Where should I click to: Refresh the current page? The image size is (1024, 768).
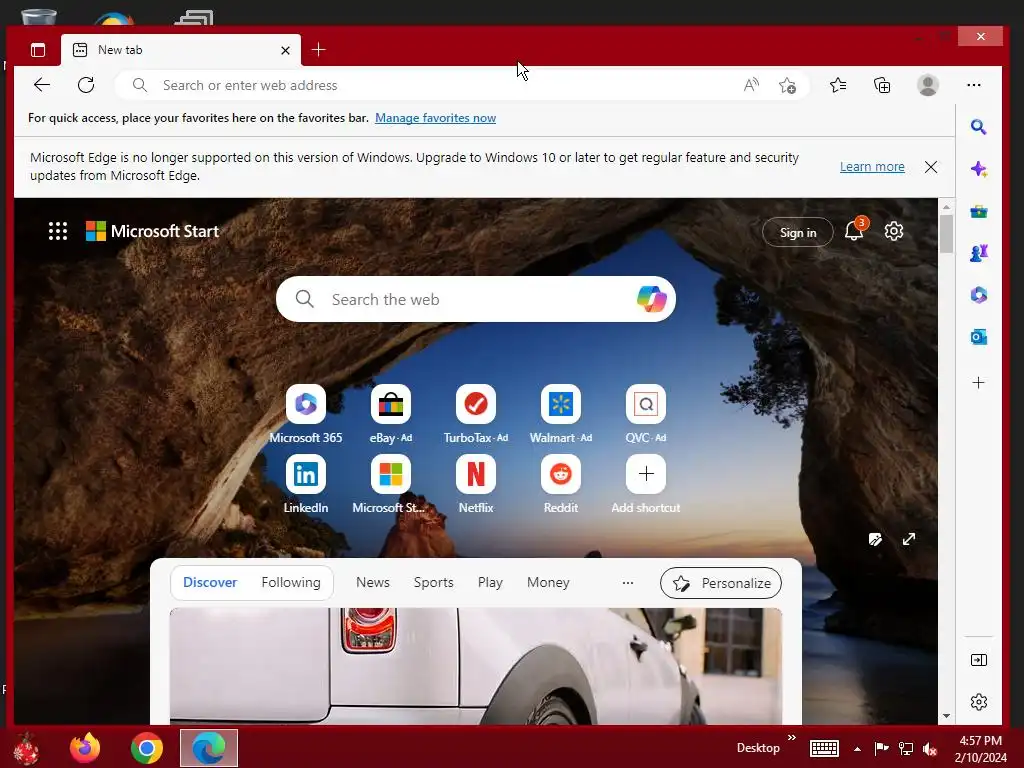86,85
